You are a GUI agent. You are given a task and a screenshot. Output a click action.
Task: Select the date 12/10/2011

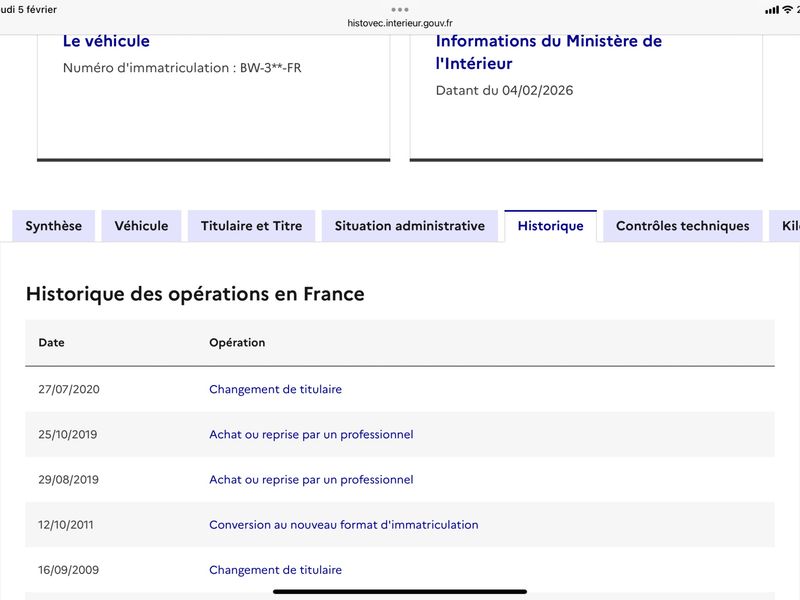click(66, 524)
